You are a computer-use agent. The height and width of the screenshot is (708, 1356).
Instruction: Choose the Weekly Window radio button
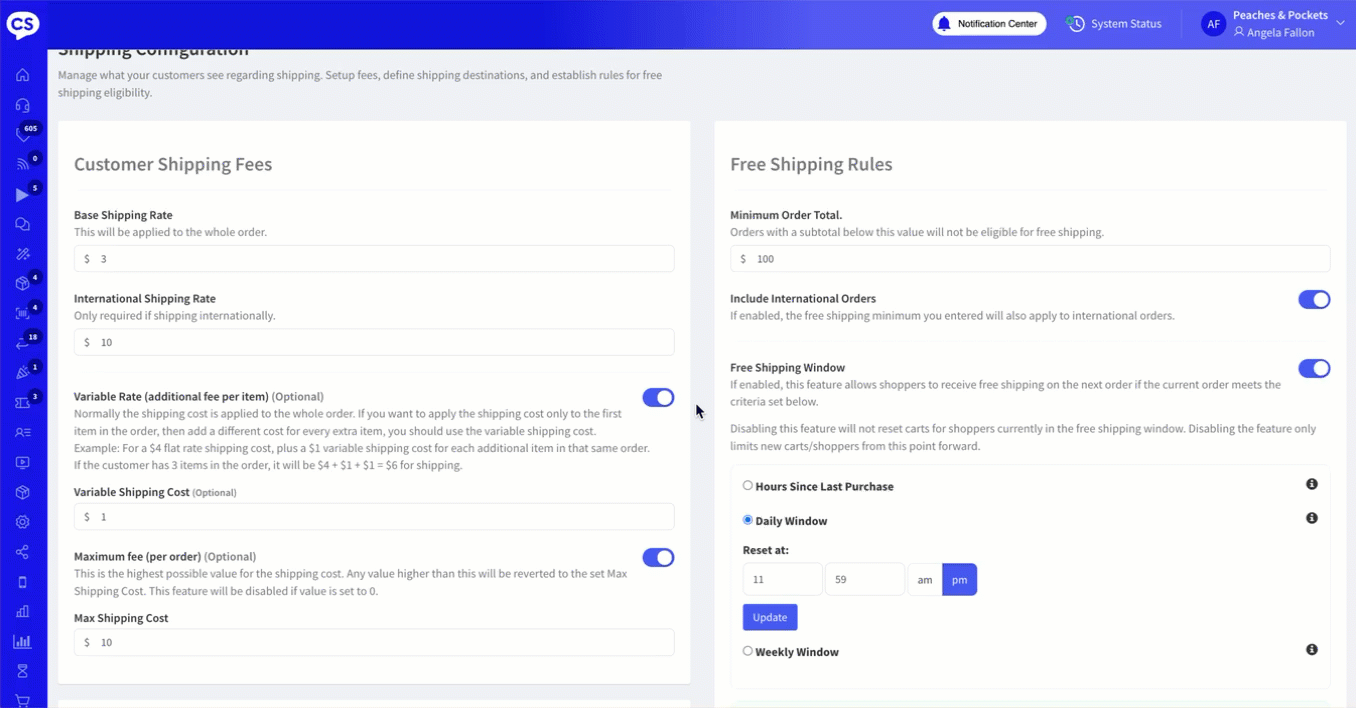tap(748, 651)
